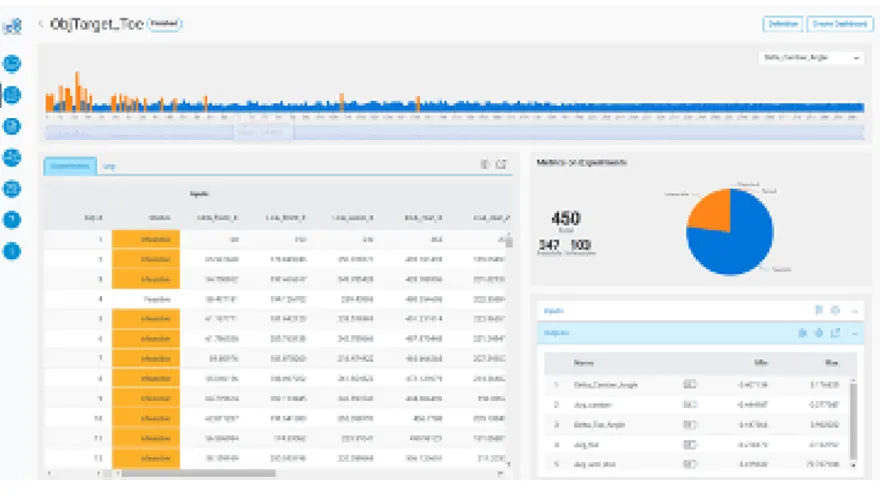Toggle the Avg_camber row indicator
The height and width of the screenshot is (500, 880).
click(x=689, y=405)
